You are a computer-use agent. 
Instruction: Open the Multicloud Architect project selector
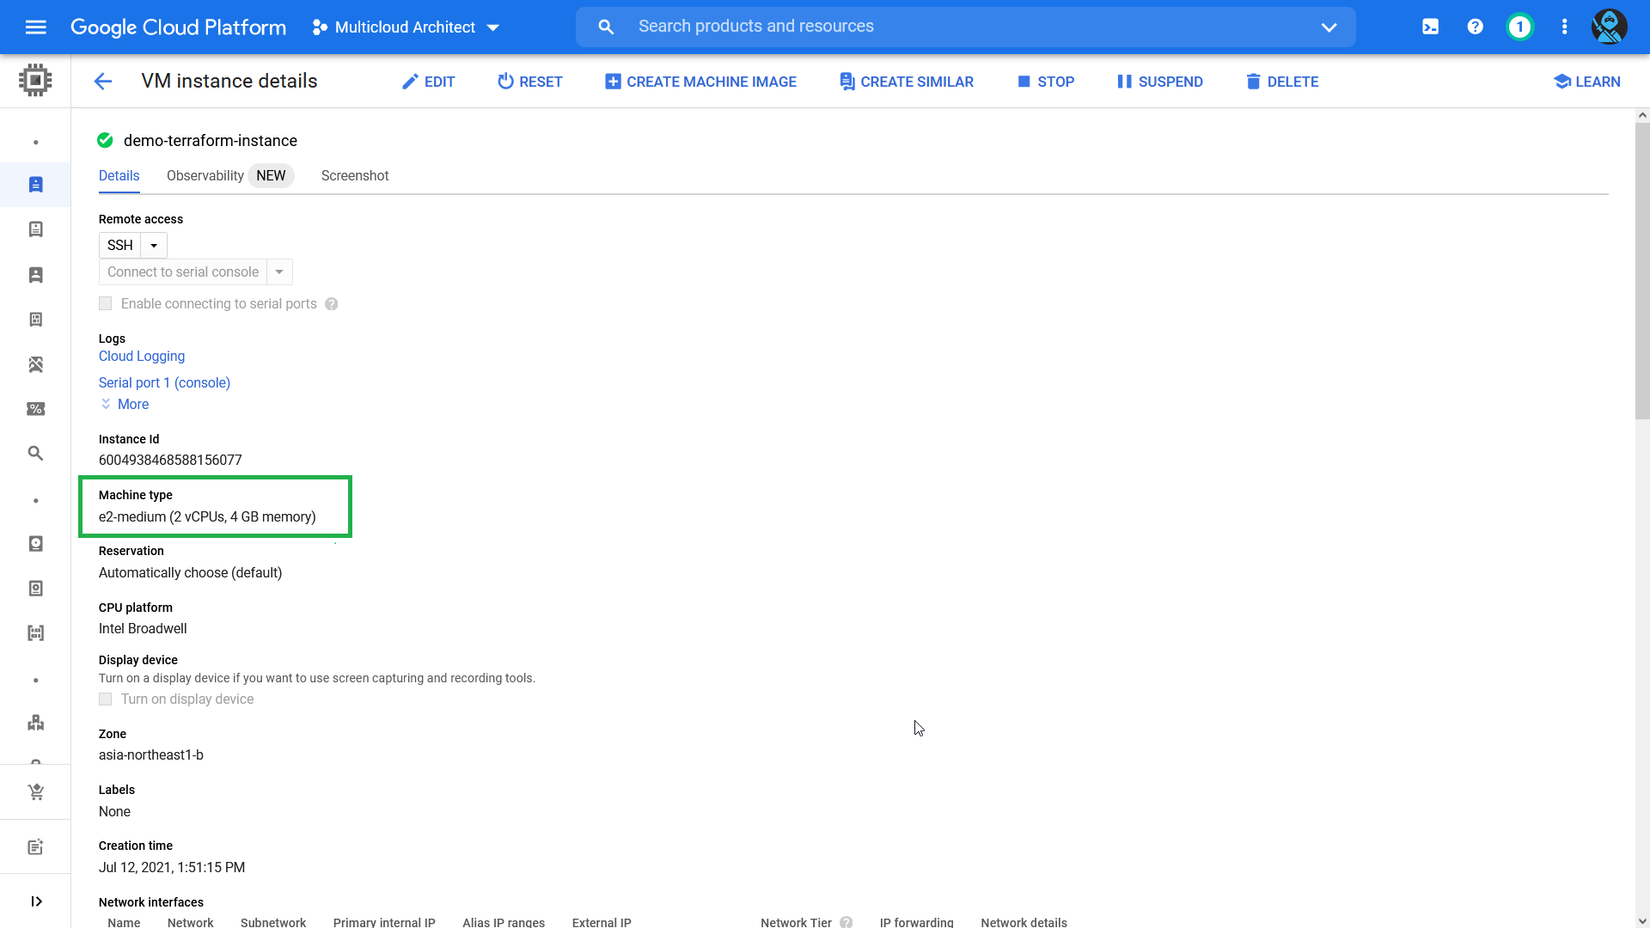(405, 27)
